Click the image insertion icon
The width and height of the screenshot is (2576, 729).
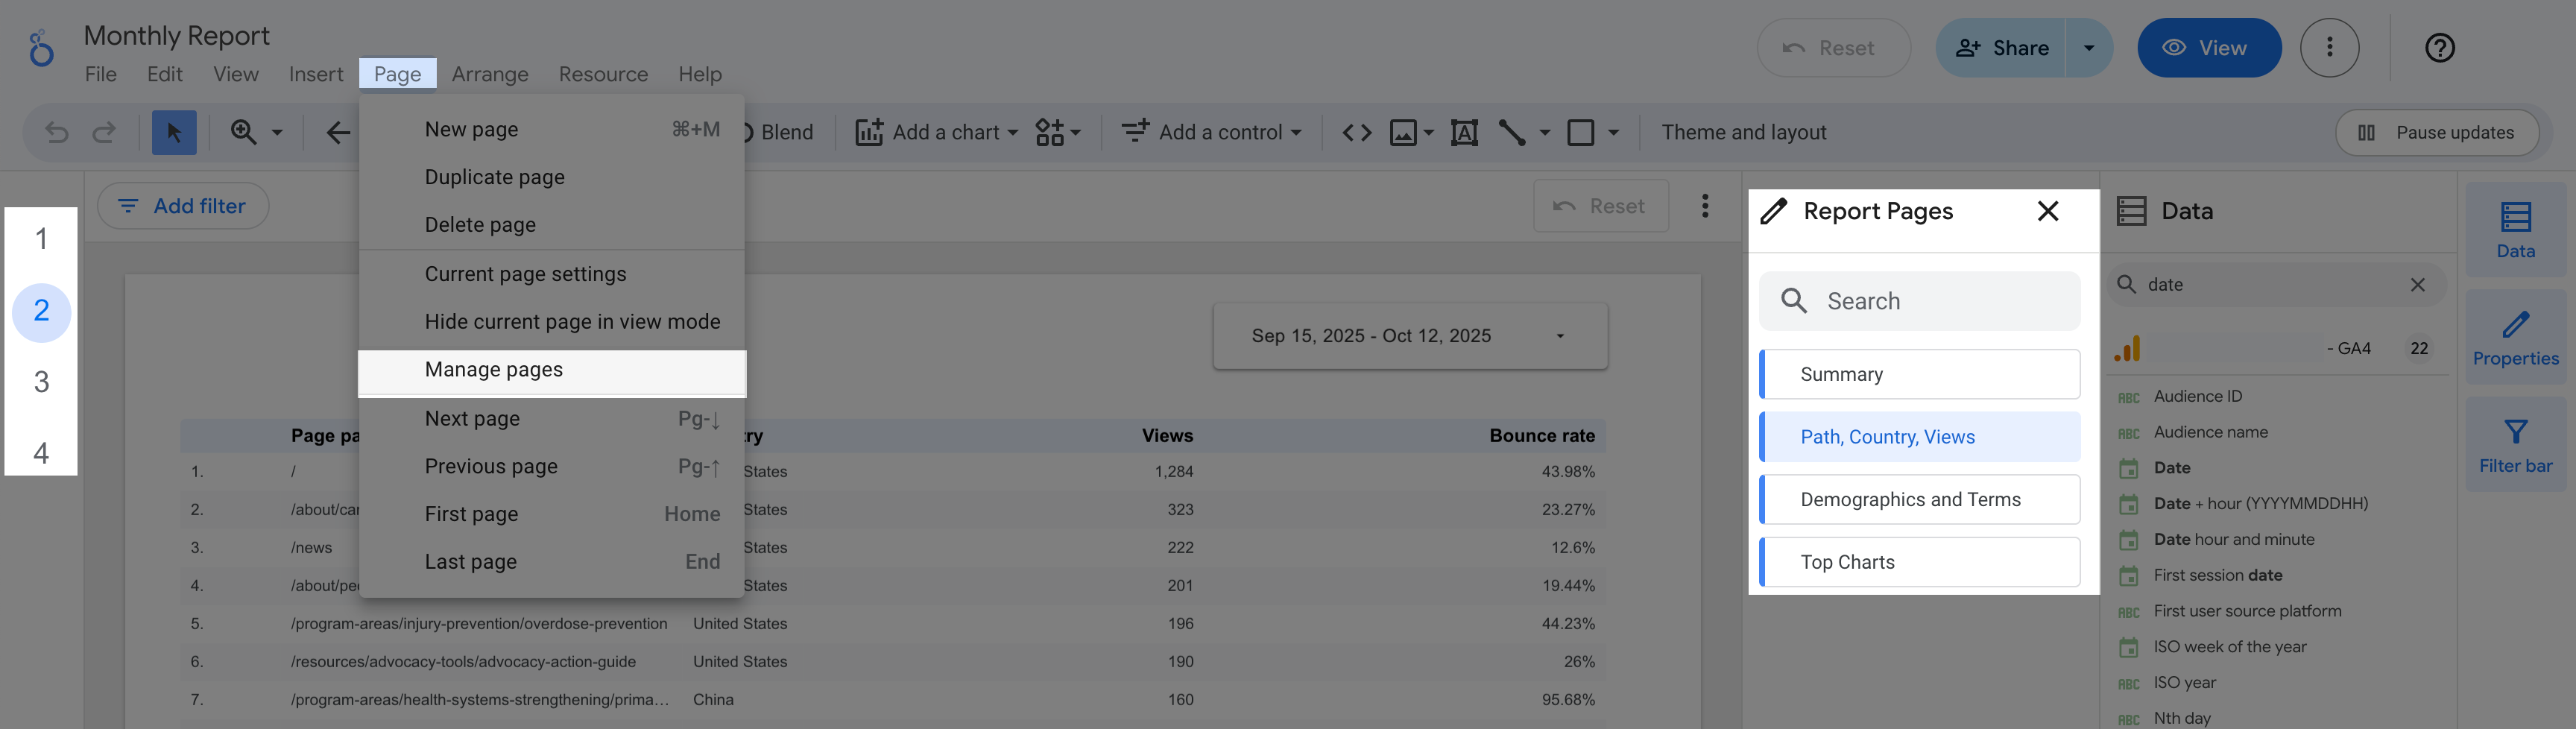pyautogui.click(x=1402, y=131)
